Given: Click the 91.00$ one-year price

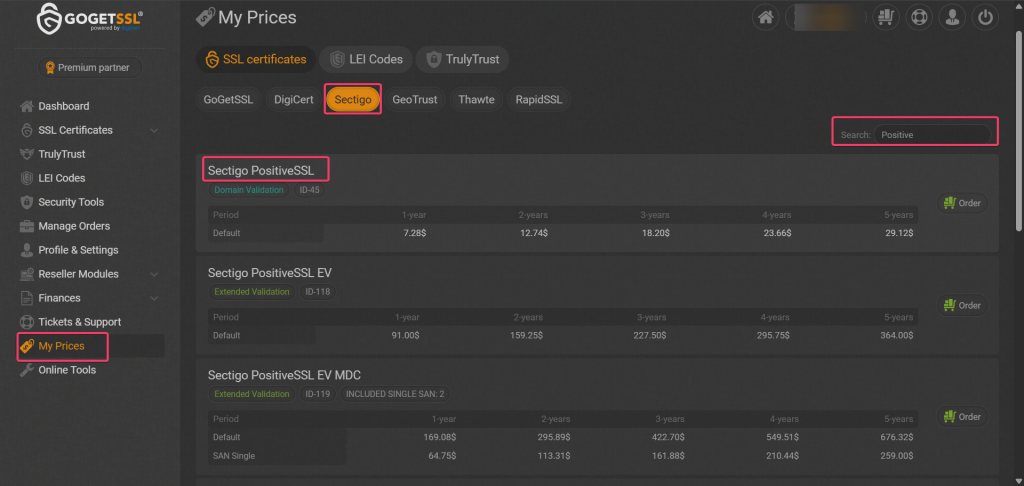Looking at the screenshot, I should click(x=406, y=335).
